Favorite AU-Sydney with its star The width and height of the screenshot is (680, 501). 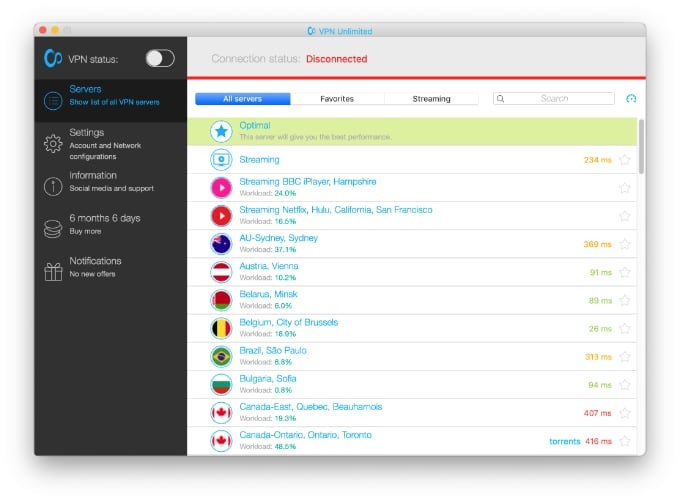[x=624, y=244]
